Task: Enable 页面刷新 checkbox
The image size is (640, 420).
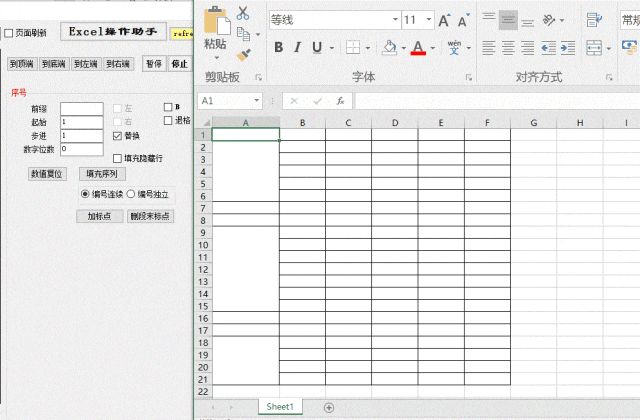Action: (x=9, y=33)
